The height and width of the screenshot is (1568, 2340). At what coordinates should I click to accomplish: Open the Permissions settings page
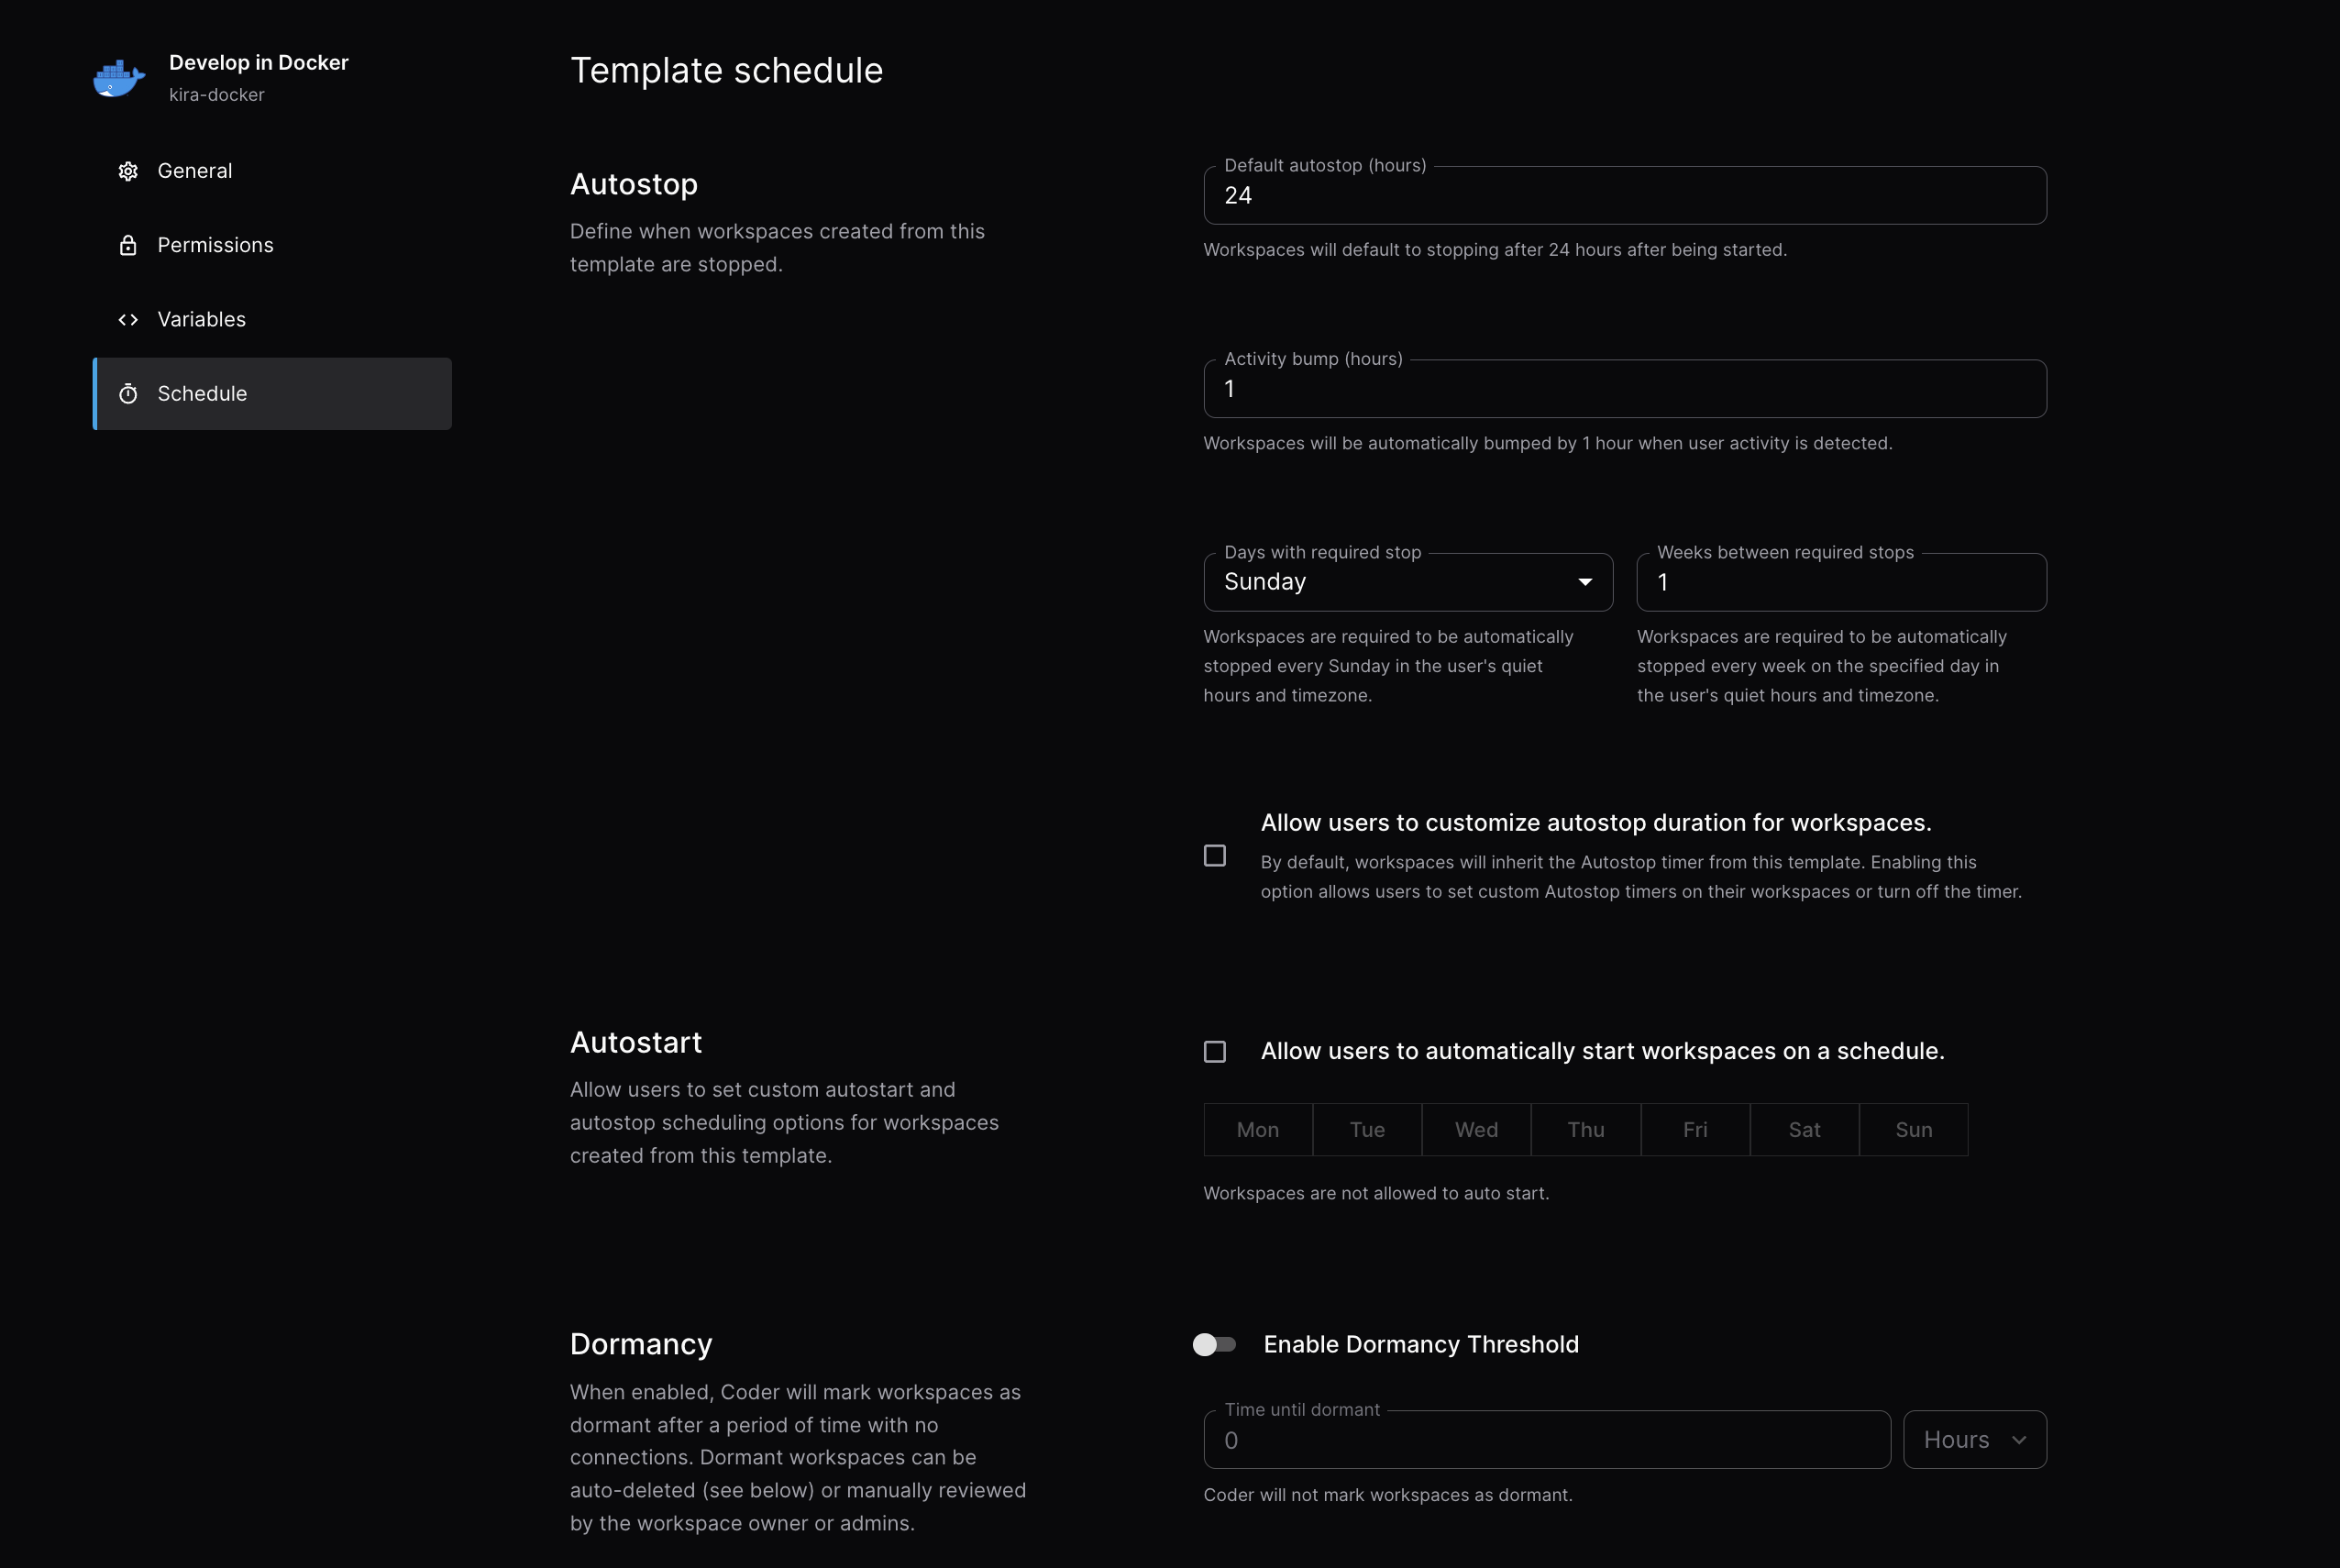(215, 244)
